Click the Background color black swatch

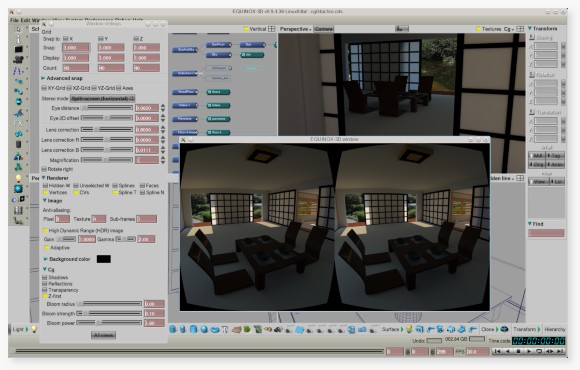(104, 259)
